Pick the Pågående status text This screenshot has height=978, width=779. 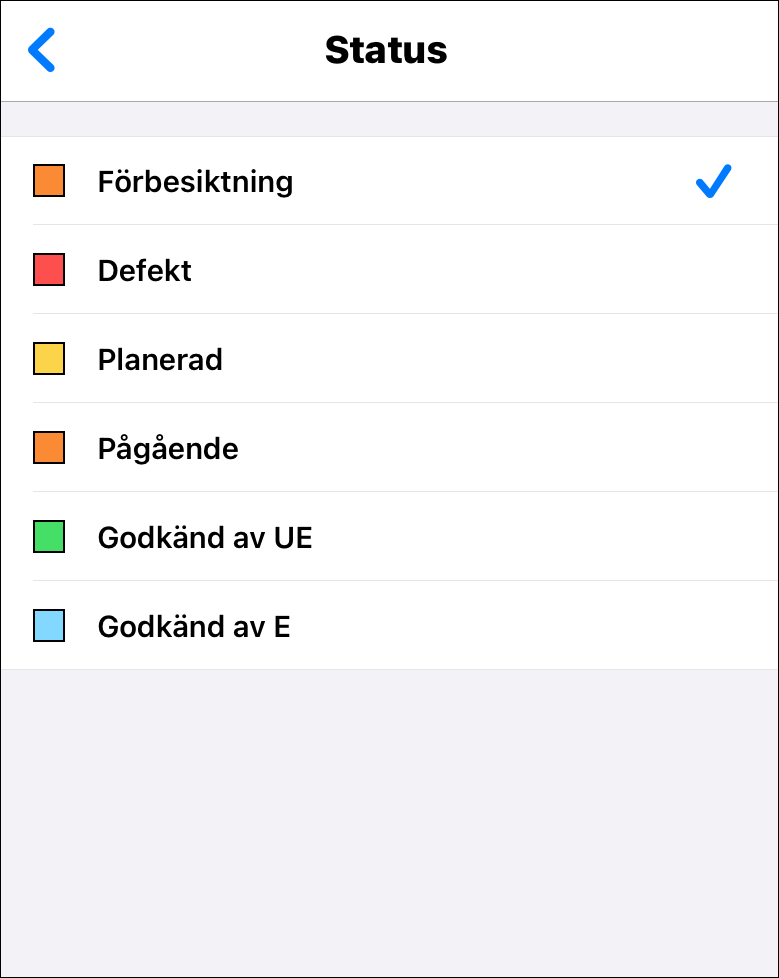click(x=168, y=449)
